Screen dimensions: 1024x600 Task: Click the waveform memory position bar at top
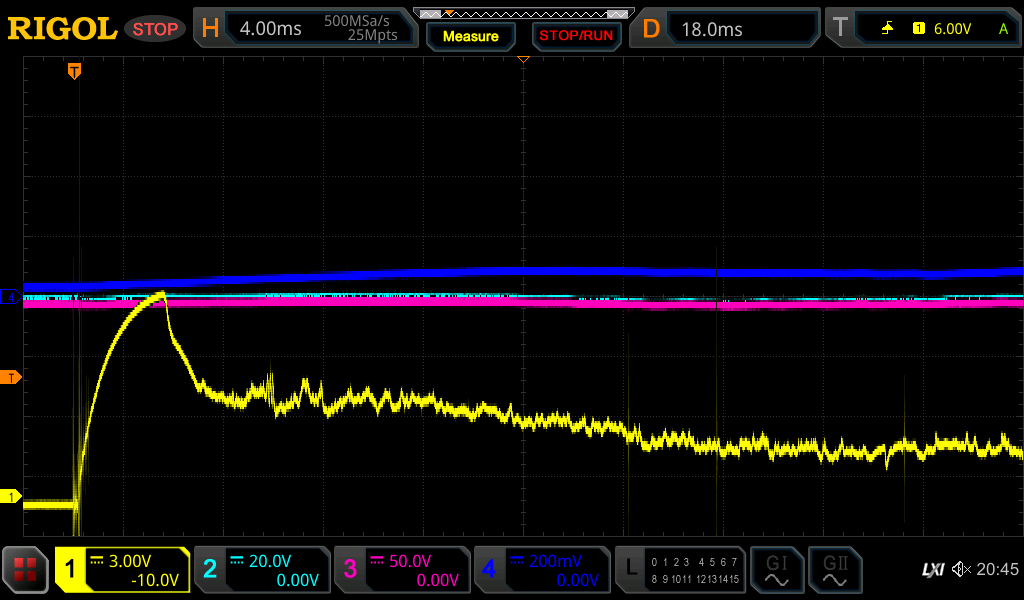(524, 13)
